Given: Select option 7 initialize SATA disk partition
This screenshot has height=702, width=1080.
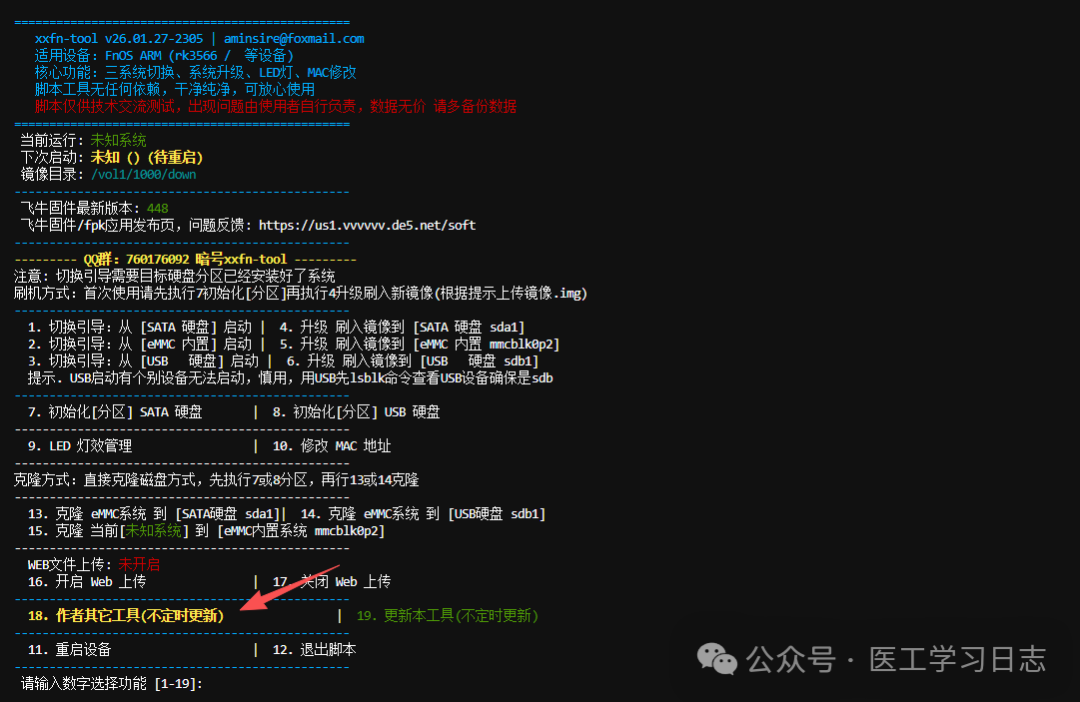Looking at the screenshot, I should (115, 412).
